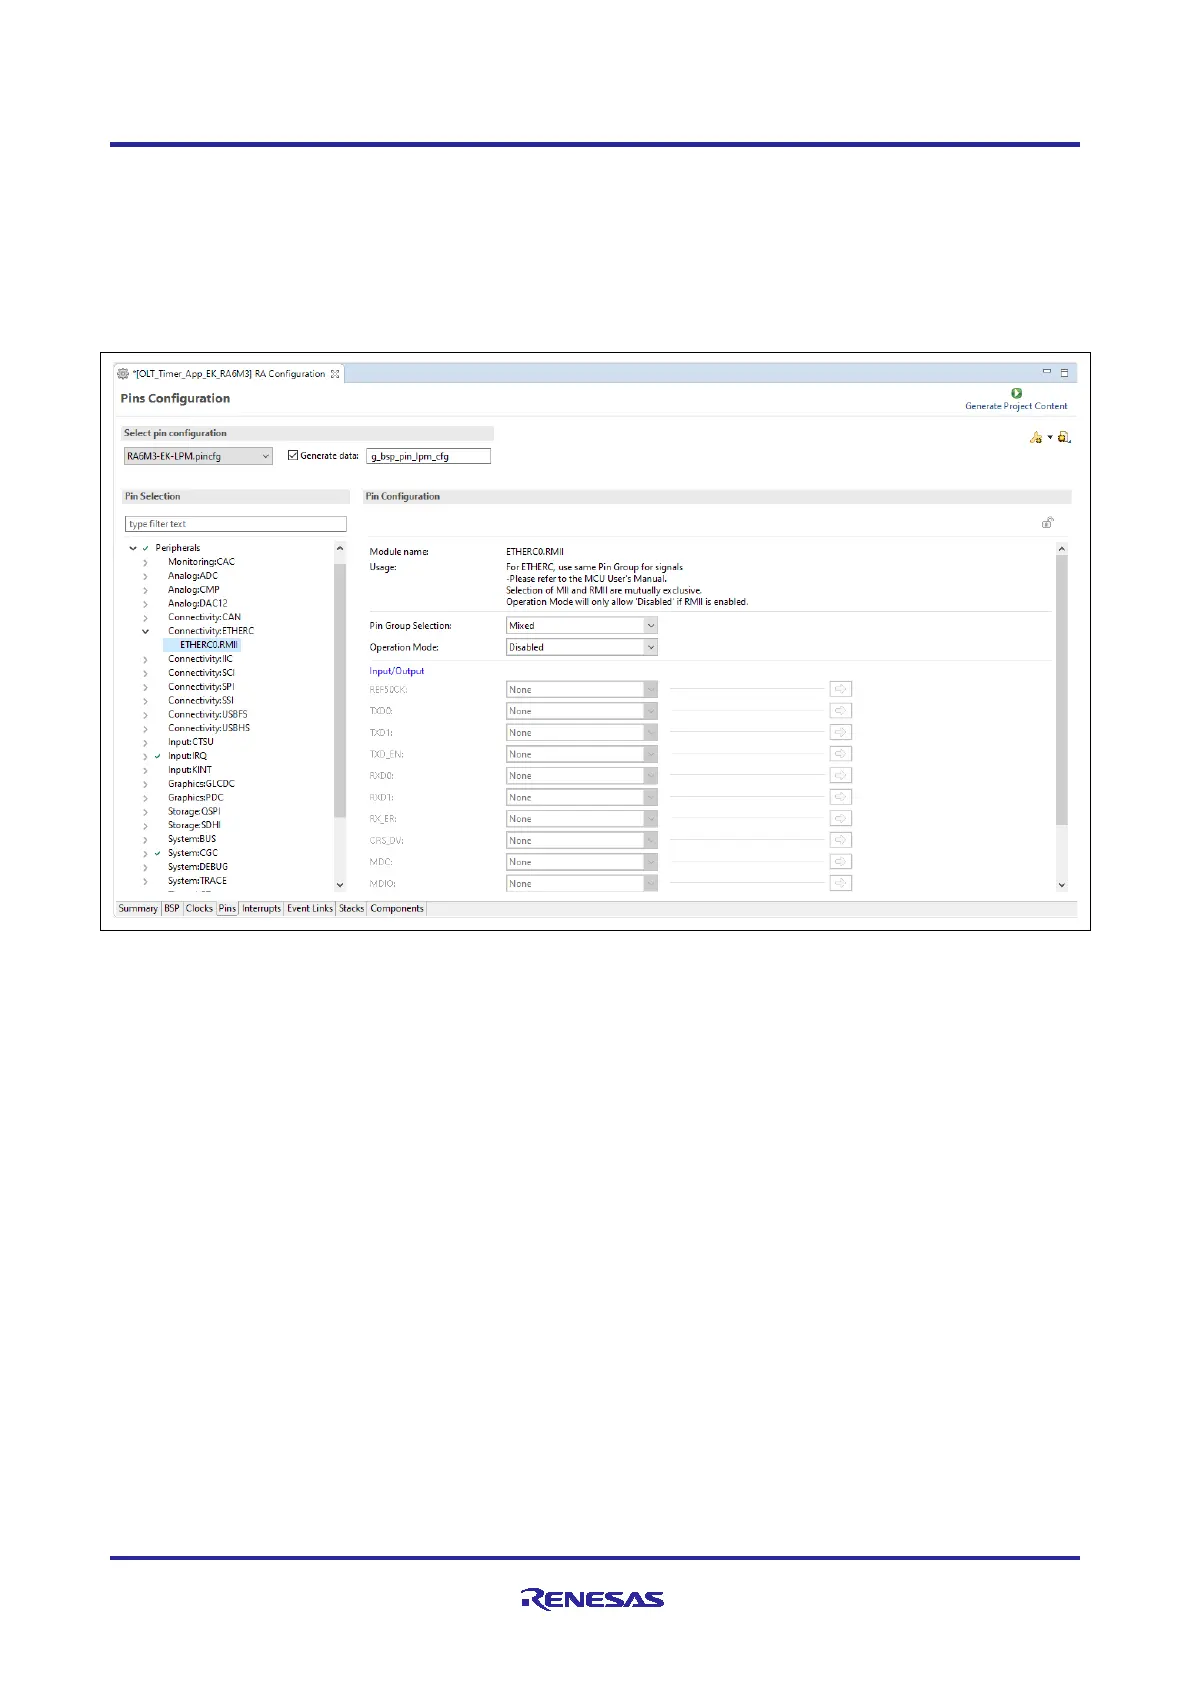Image resolution: width=1191 pixels, height=1684 pixels.
Task: Select Analog:DAC12 in the tree
Action: pos(197,603)
